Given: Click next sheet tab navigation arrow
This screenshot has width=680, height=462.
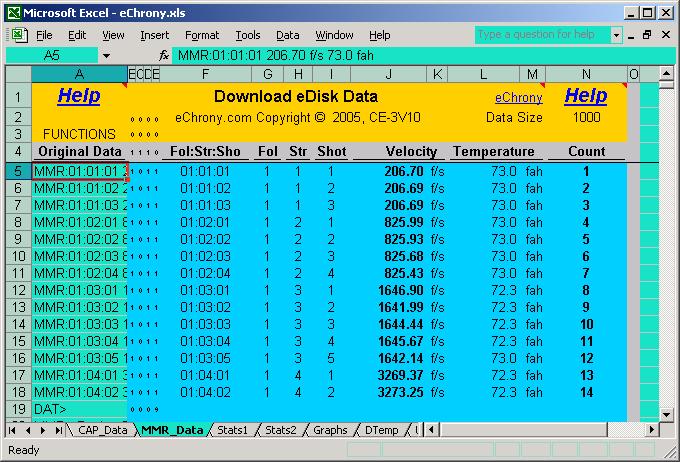Looking at the screenshot, I should pyautogui.click(x=42, y=430).
